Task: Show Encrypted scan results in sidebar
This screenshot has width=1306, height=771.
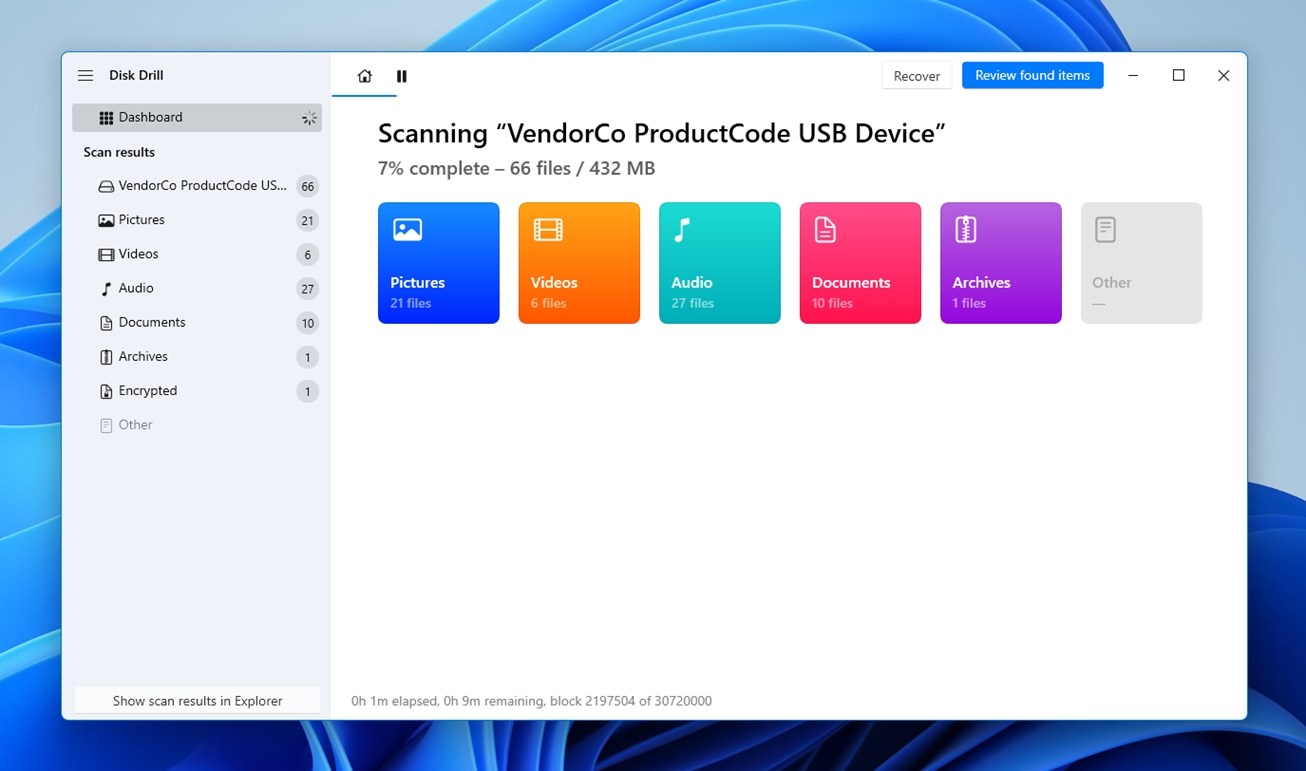Action: click(x=197, y=391)
